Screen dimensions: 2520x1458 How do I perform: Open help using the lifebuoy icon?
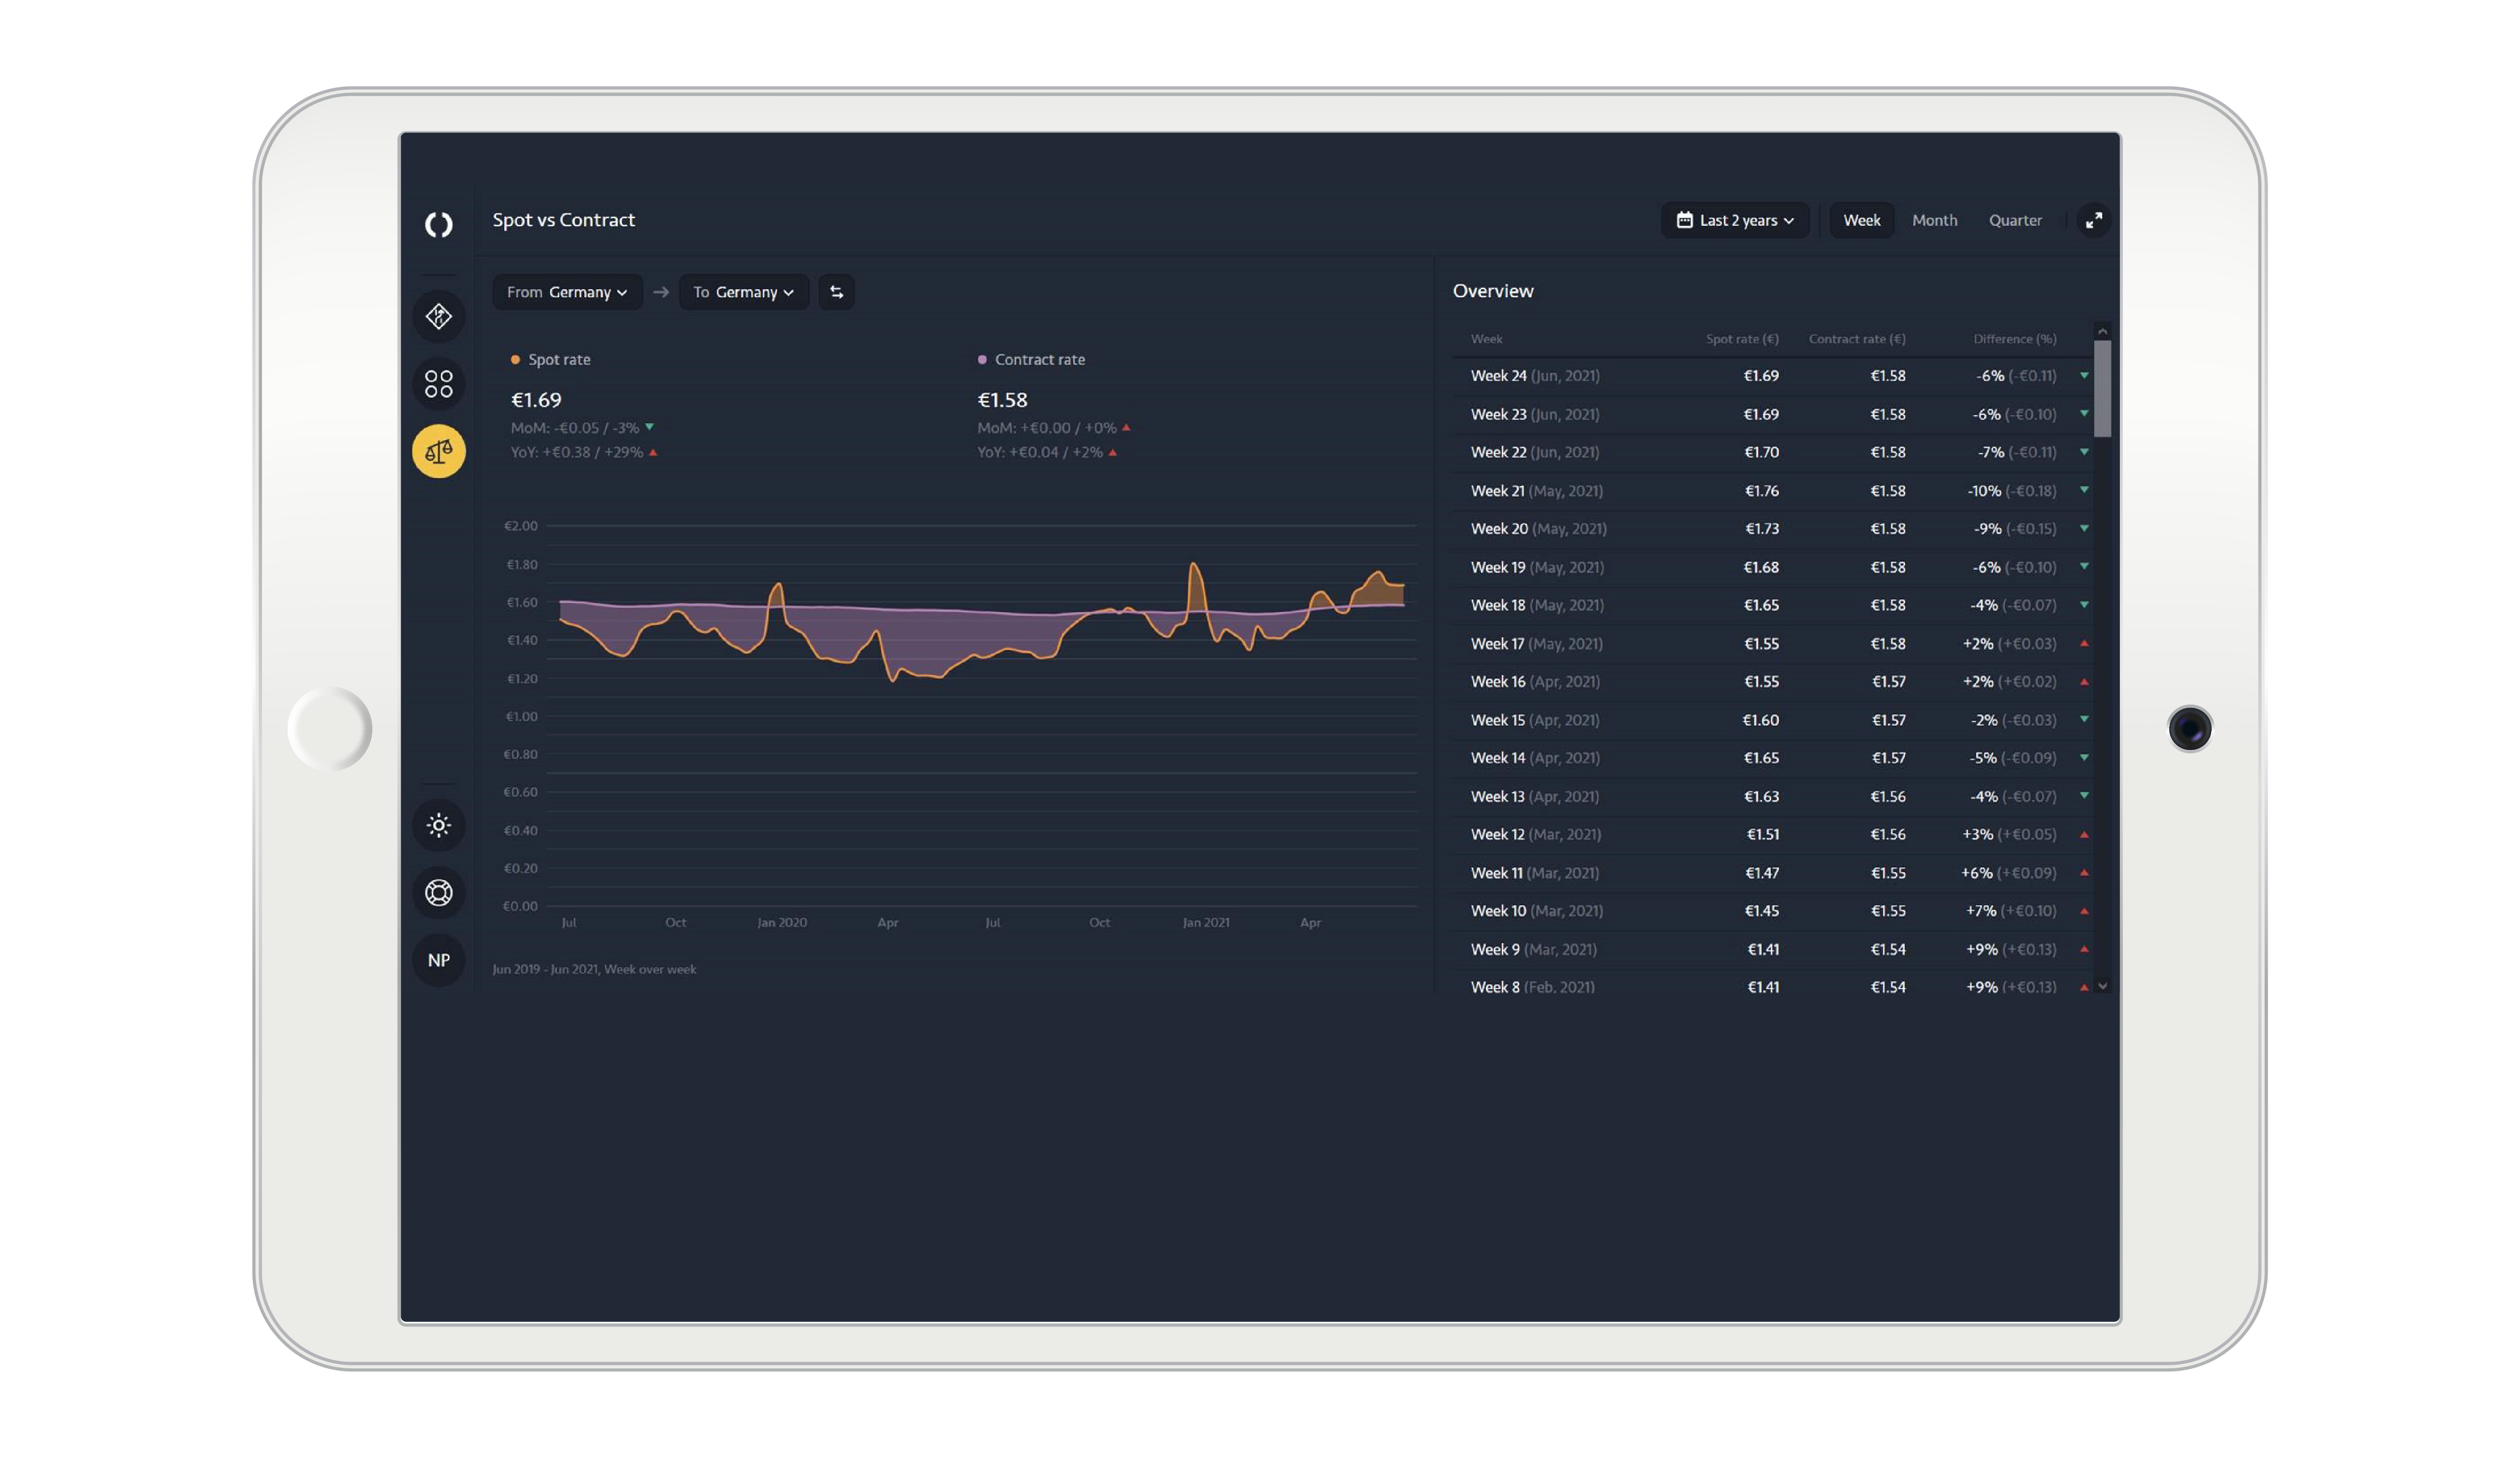click(438, 892)
